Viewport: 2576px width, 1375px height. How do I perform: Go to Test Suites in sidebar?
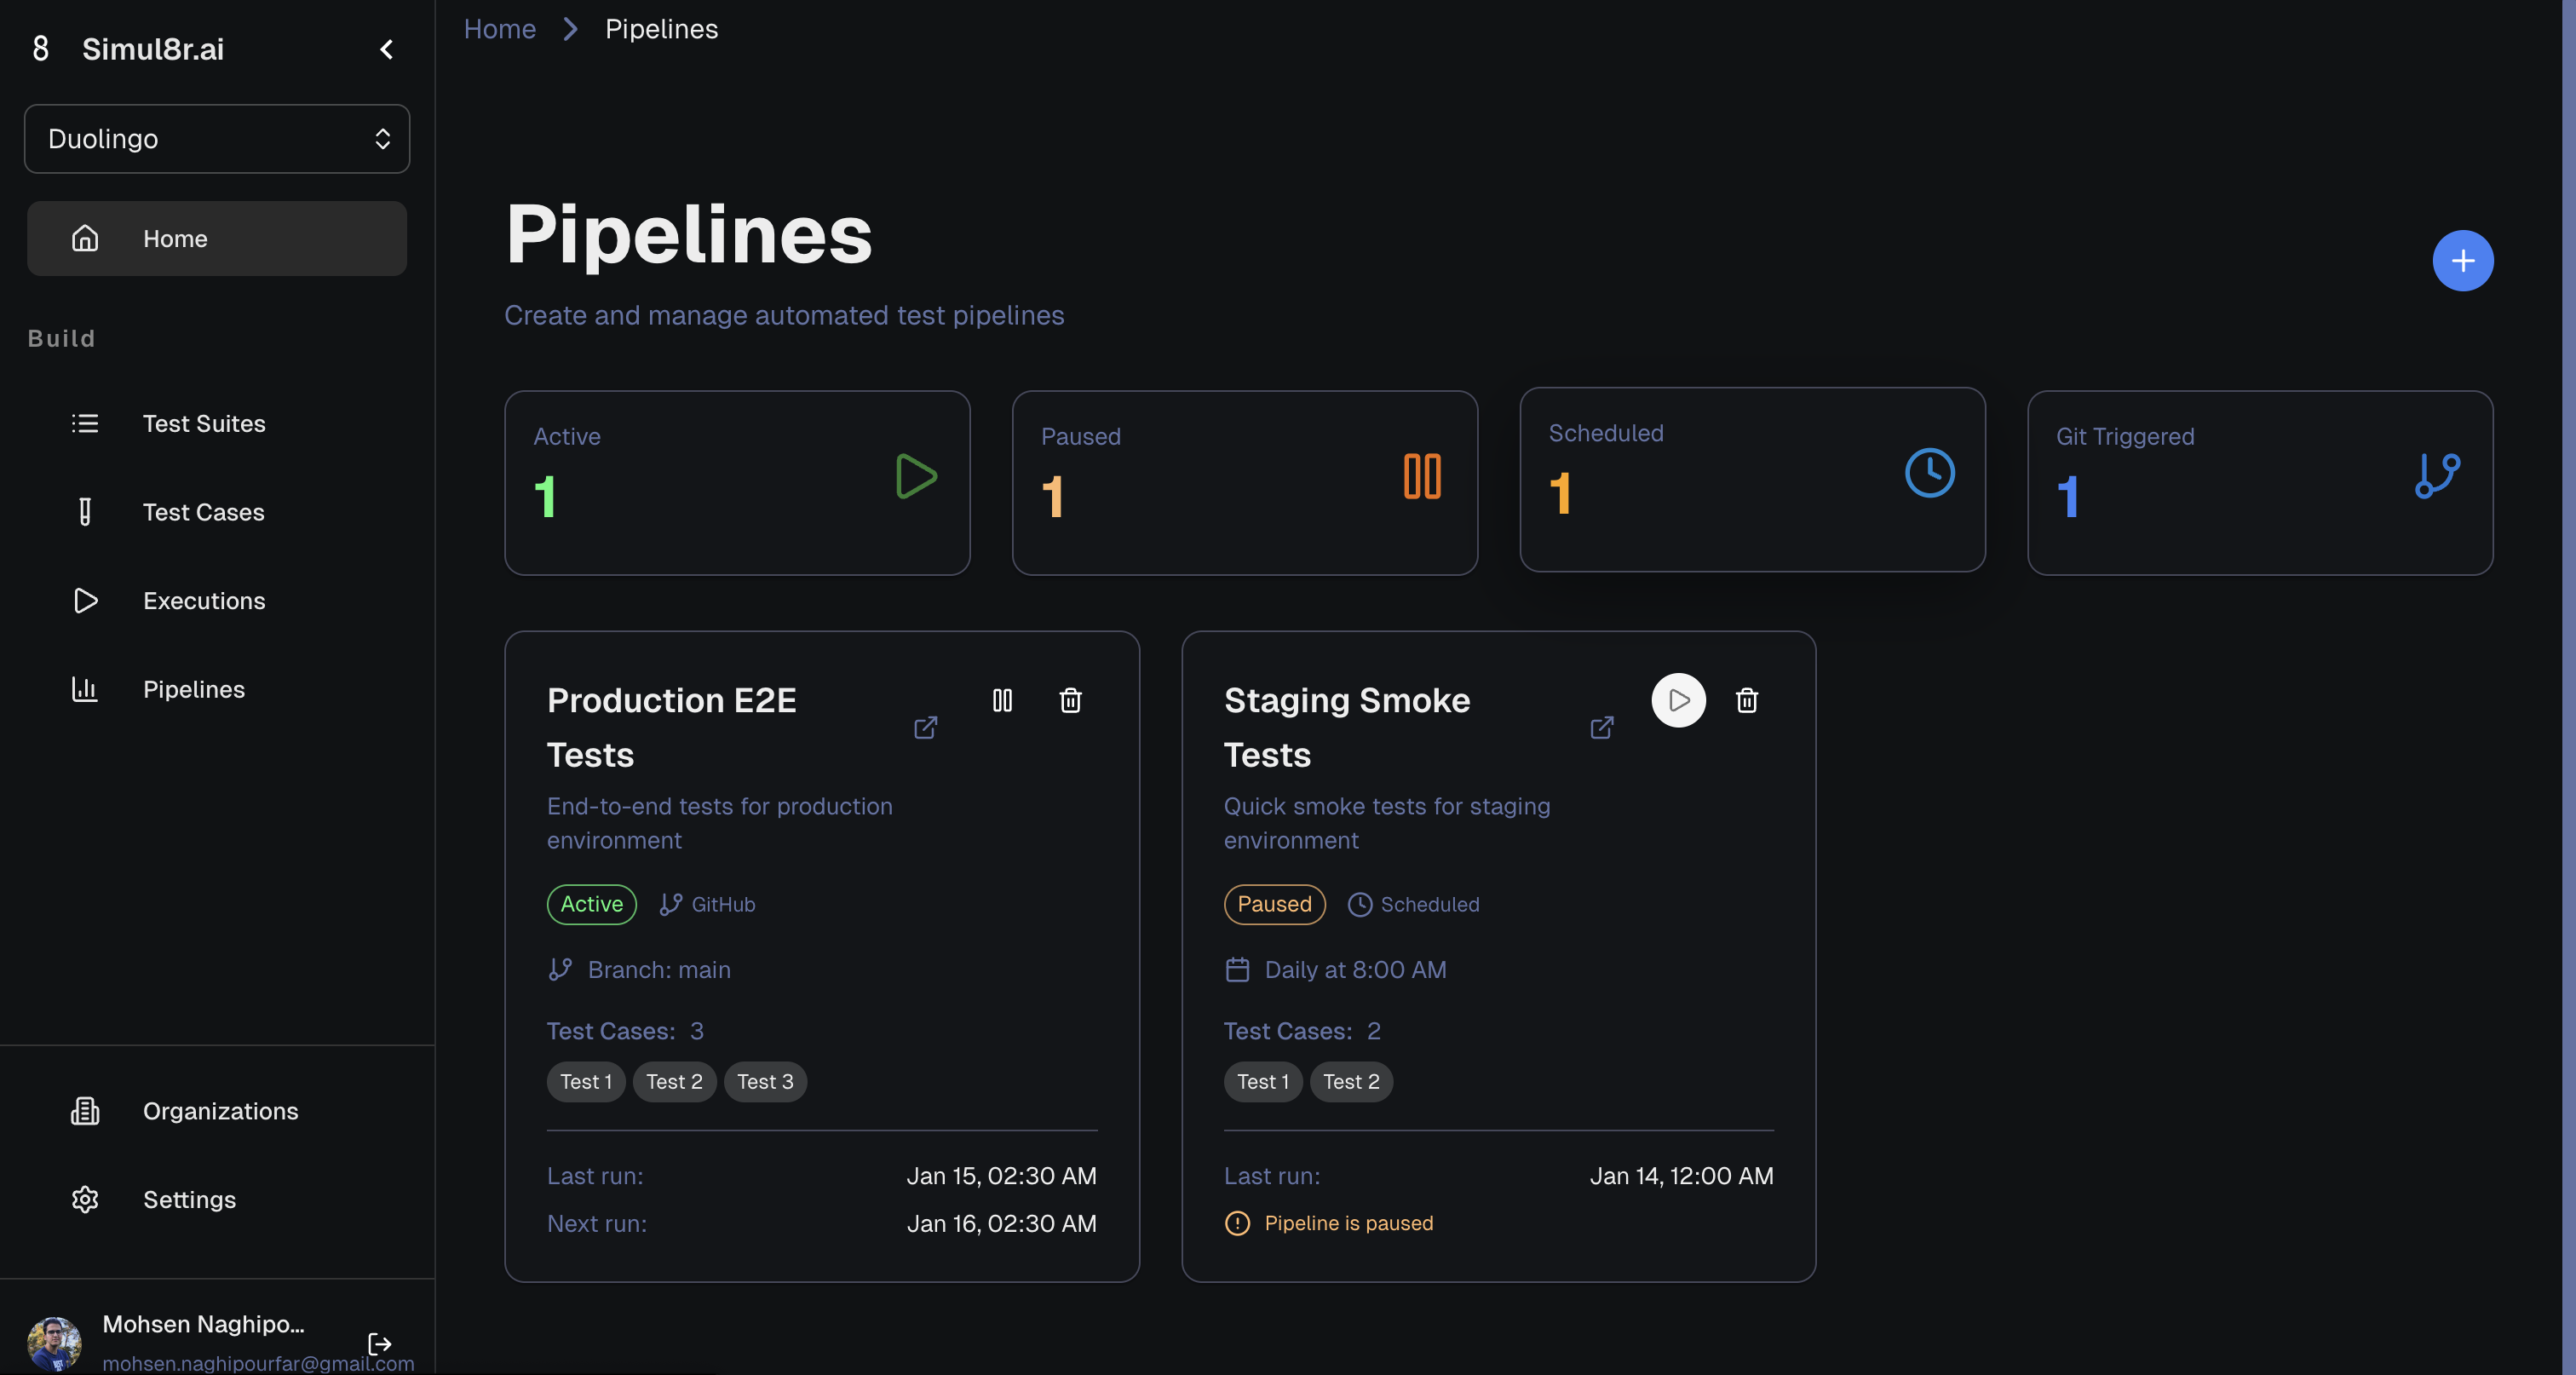pos(204,423)
